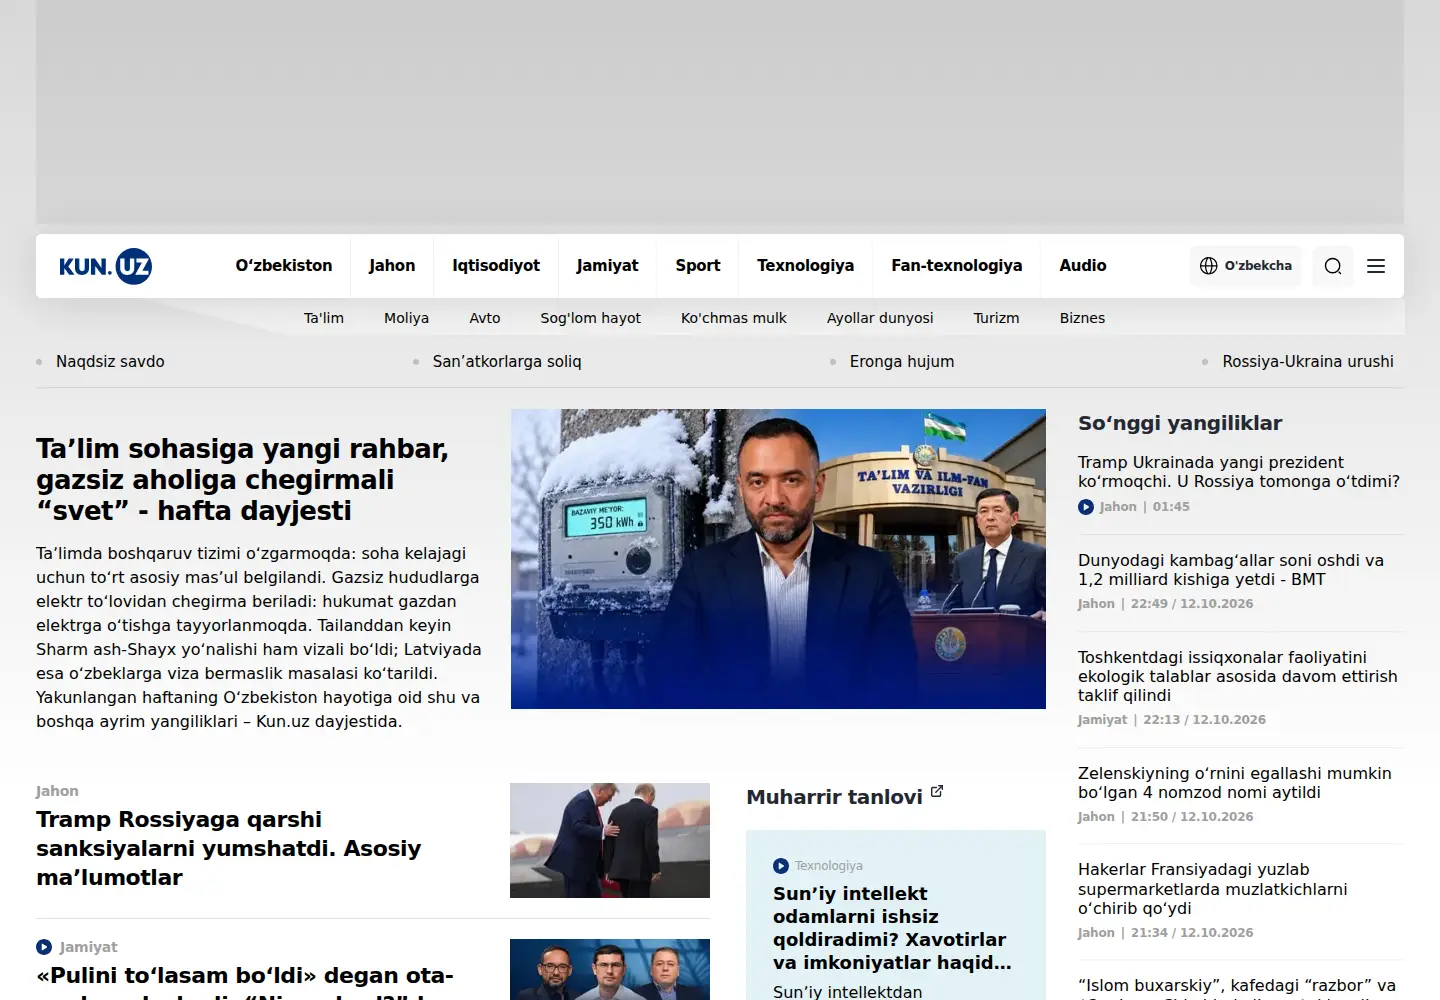Go to Turizm subcategory

click(x=997, y=318)
